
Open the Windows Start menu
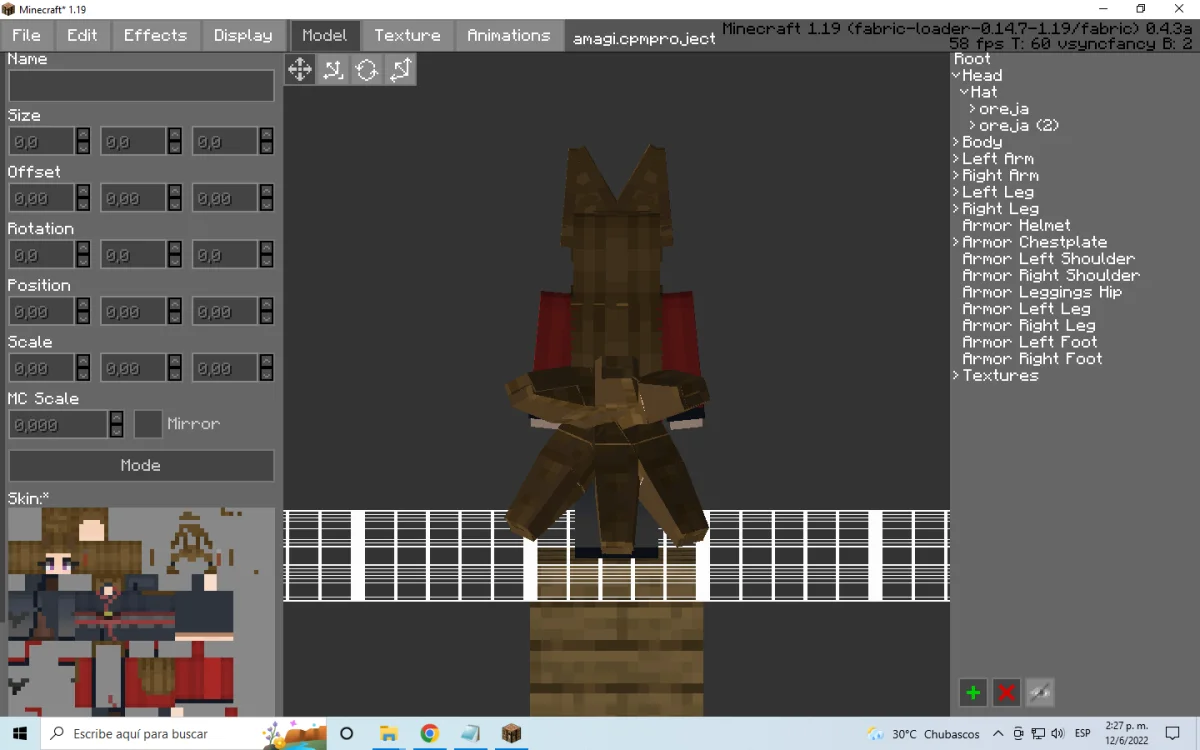(x=20, y=733)
